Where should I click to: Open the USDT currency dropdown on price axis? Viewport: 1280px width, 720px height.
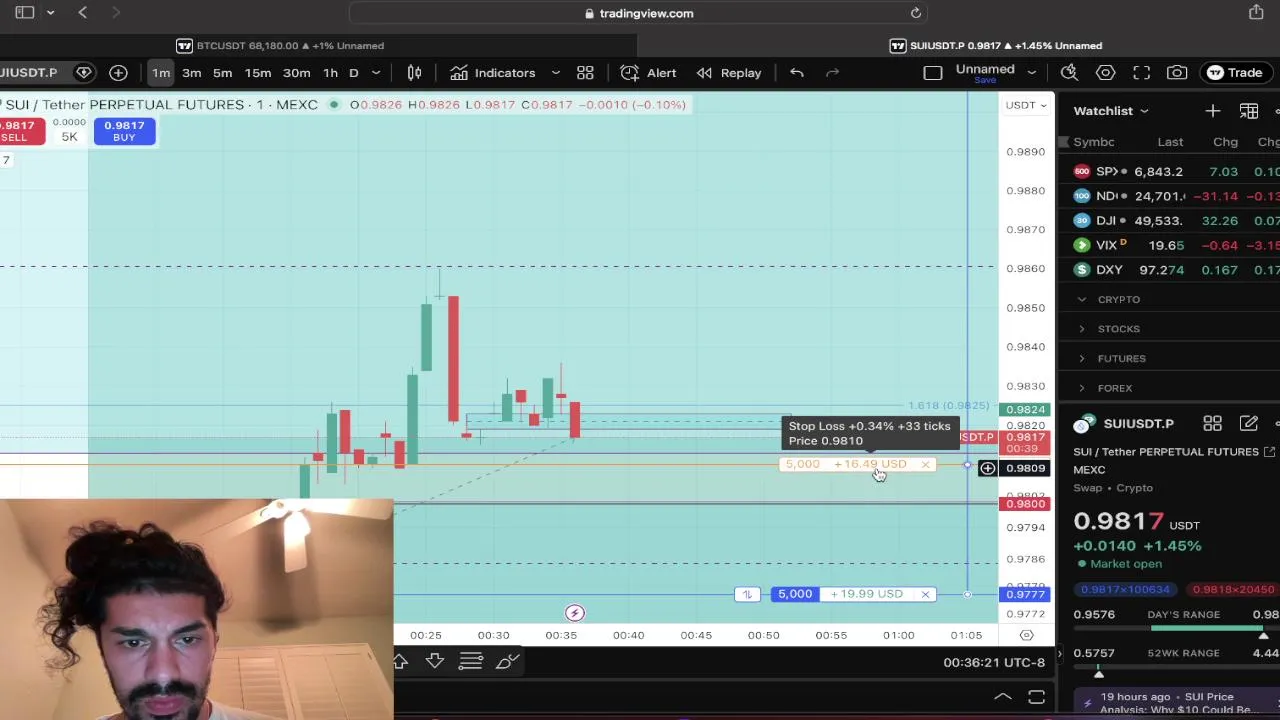click(1027, 105)
